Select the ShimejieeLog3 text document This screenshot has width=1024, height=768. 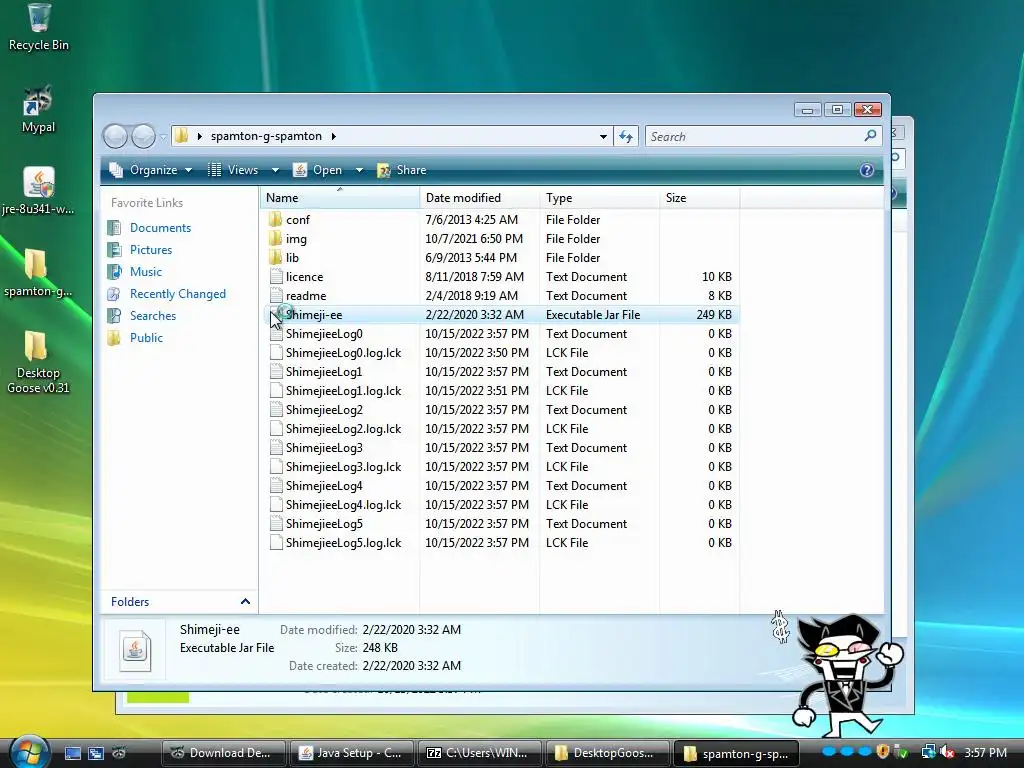click(500, 447)
